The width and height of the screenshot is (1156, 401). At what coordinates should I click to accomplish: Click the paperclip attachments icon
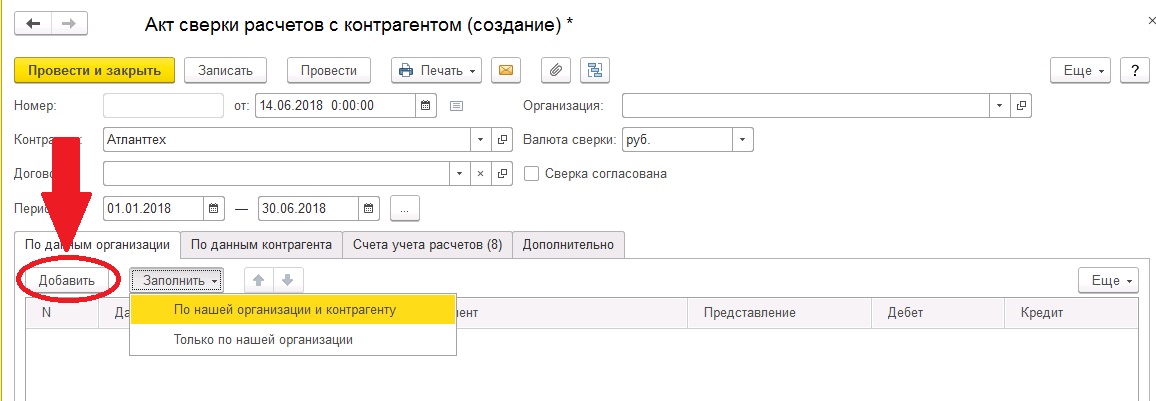pos(555,70)
